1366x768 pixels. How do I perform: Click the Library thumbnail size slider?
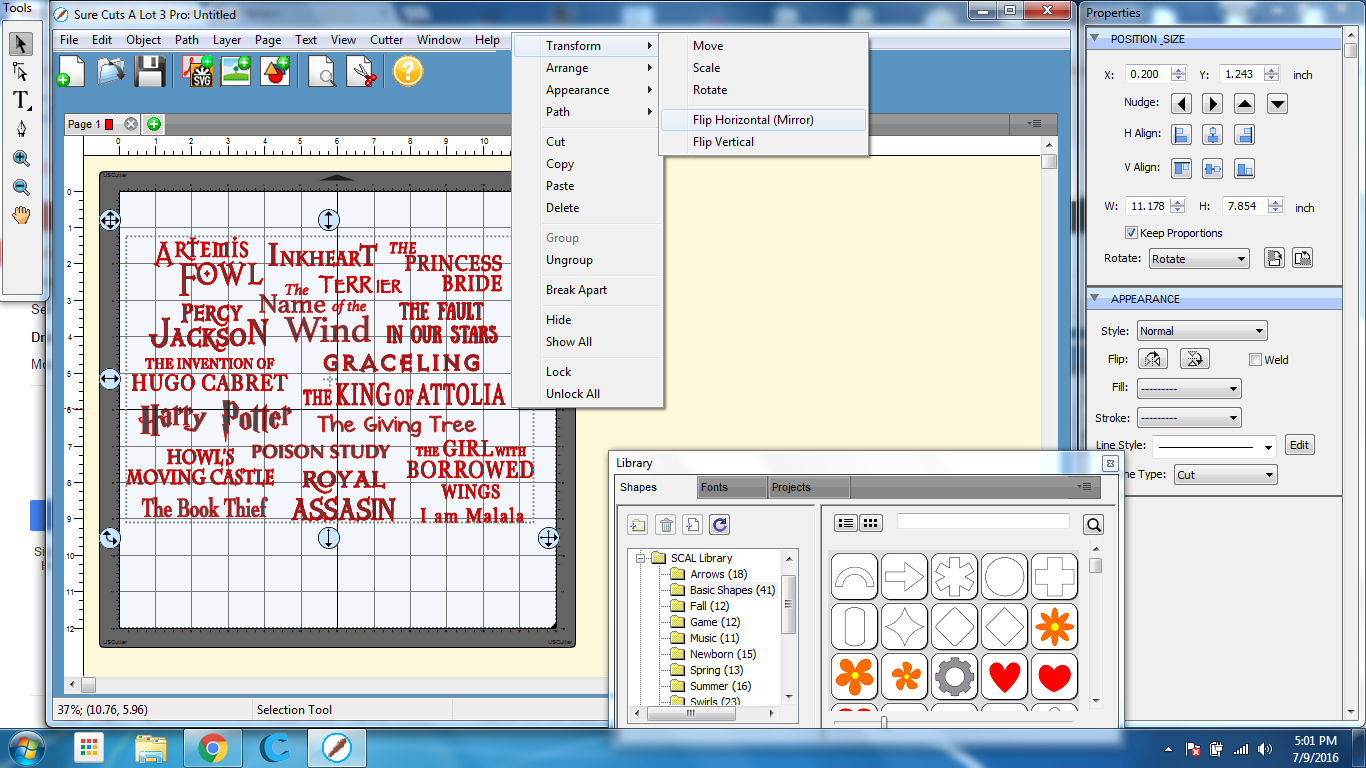tap(884, 721)
